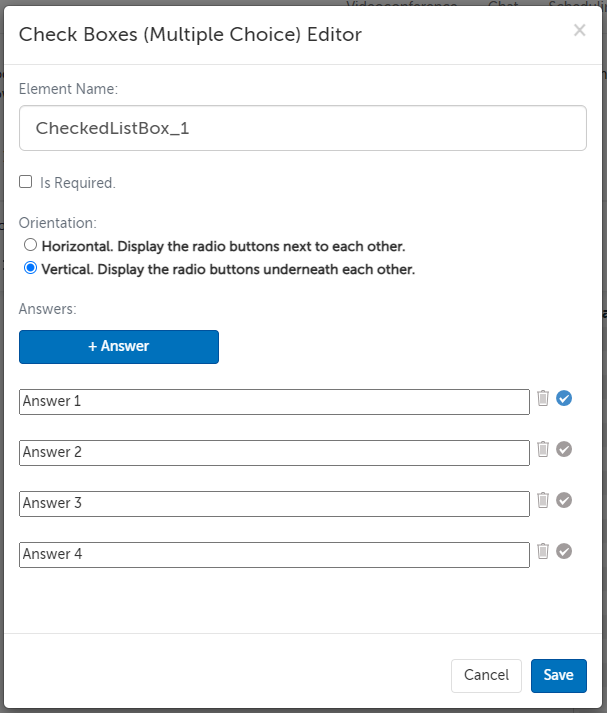The image size is (607, 713).
Task: Delete Answer 2 with trash icon
Action: tap(543, 449)
